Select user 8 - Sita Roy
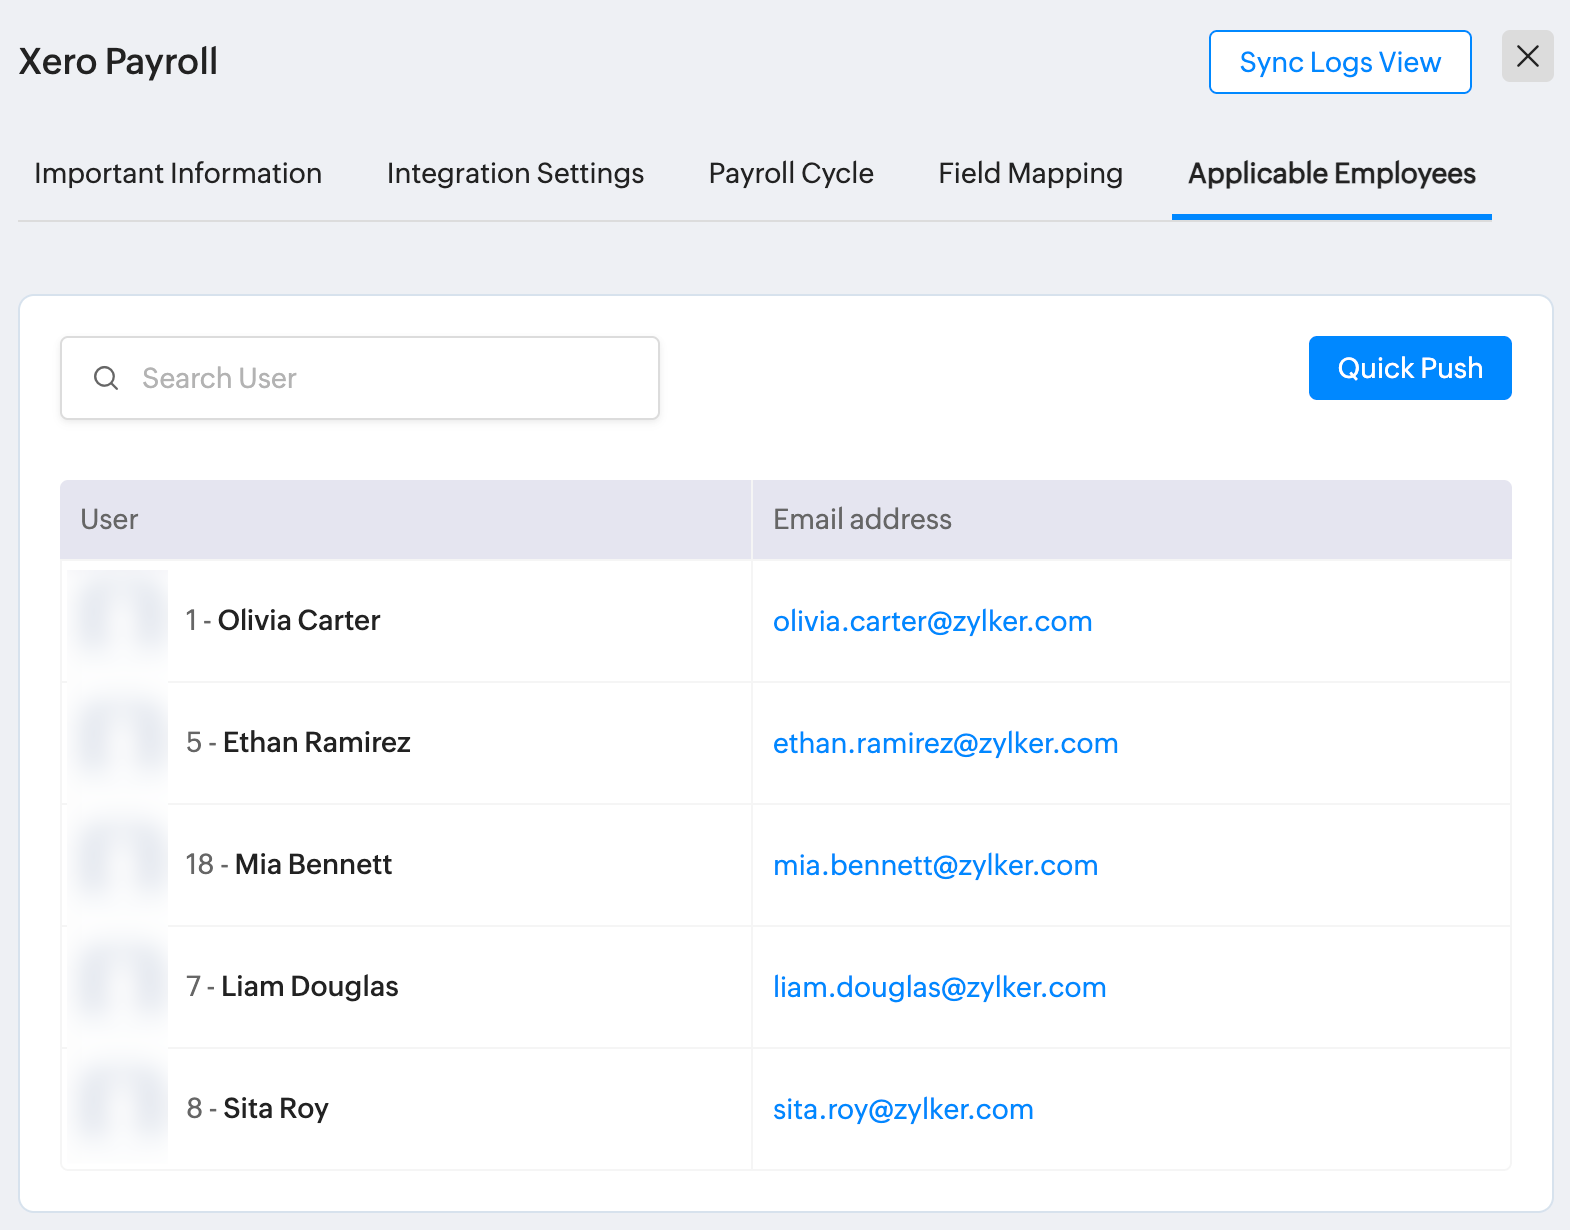The image size is (1570, 1230). pos(257,1108)
